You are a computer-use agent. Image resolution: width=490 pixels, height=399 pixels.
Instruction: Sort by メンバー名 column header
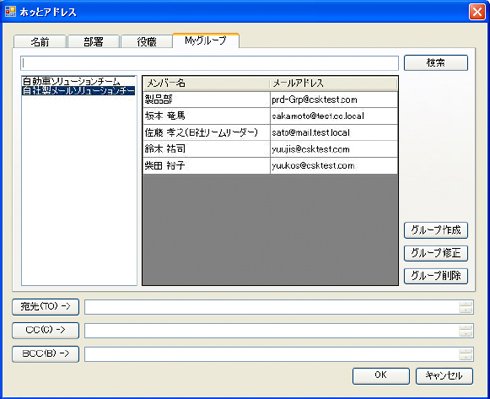click(x=206, y=83)
